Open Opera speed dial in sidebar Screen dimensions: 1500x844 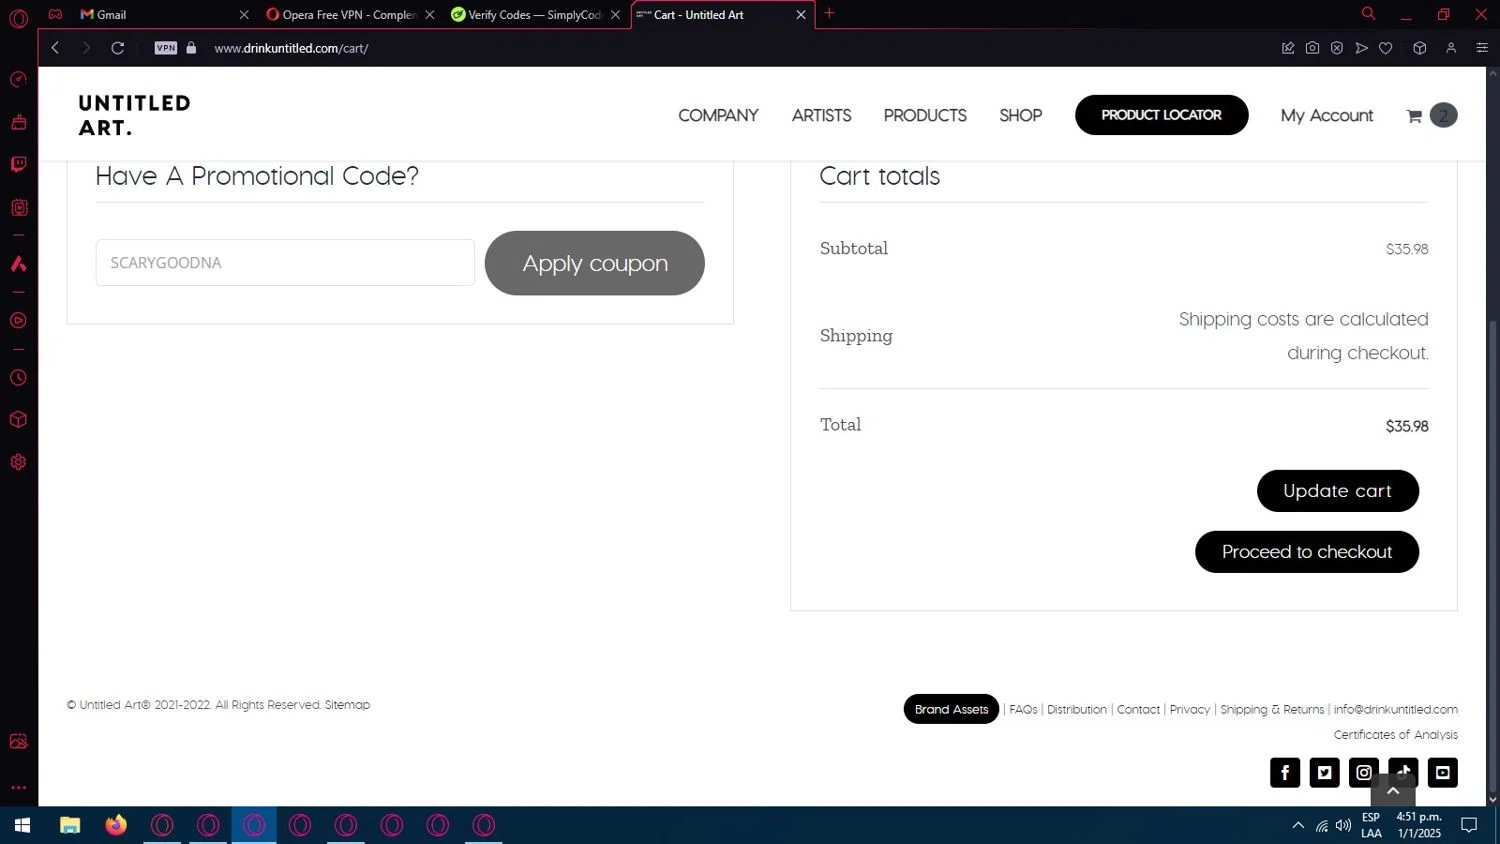18,80
